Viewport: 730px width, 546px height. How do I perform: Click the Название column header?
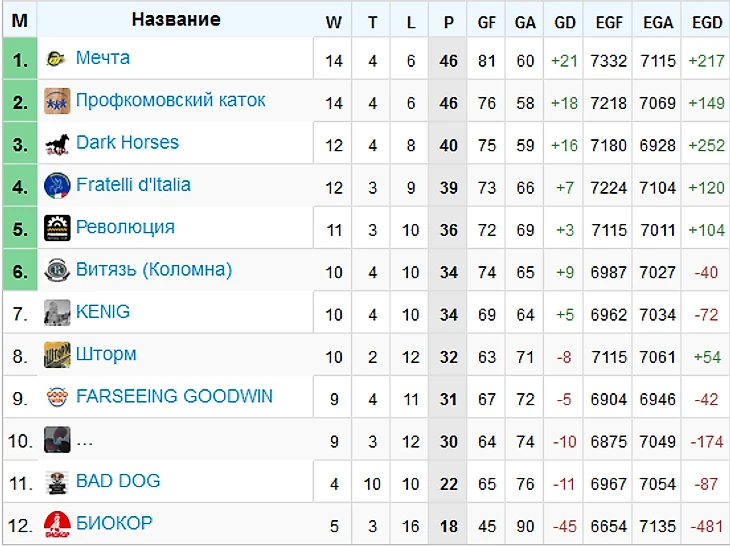[x=176, y=20]
